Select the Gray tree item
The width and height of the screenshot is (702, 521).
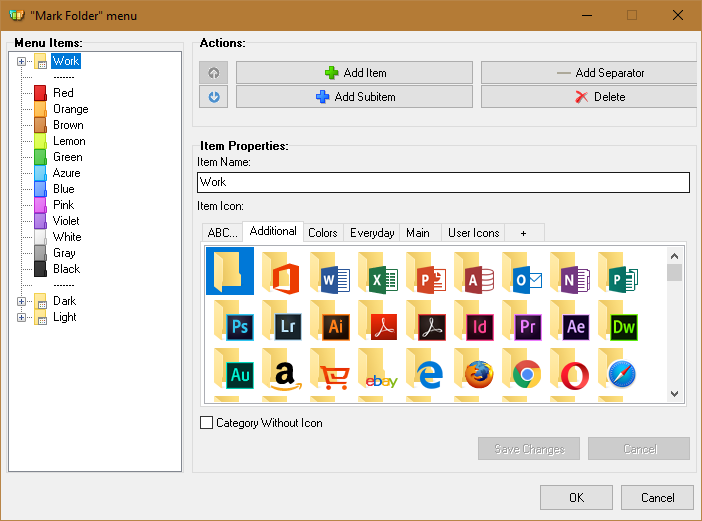coord(64,253)
